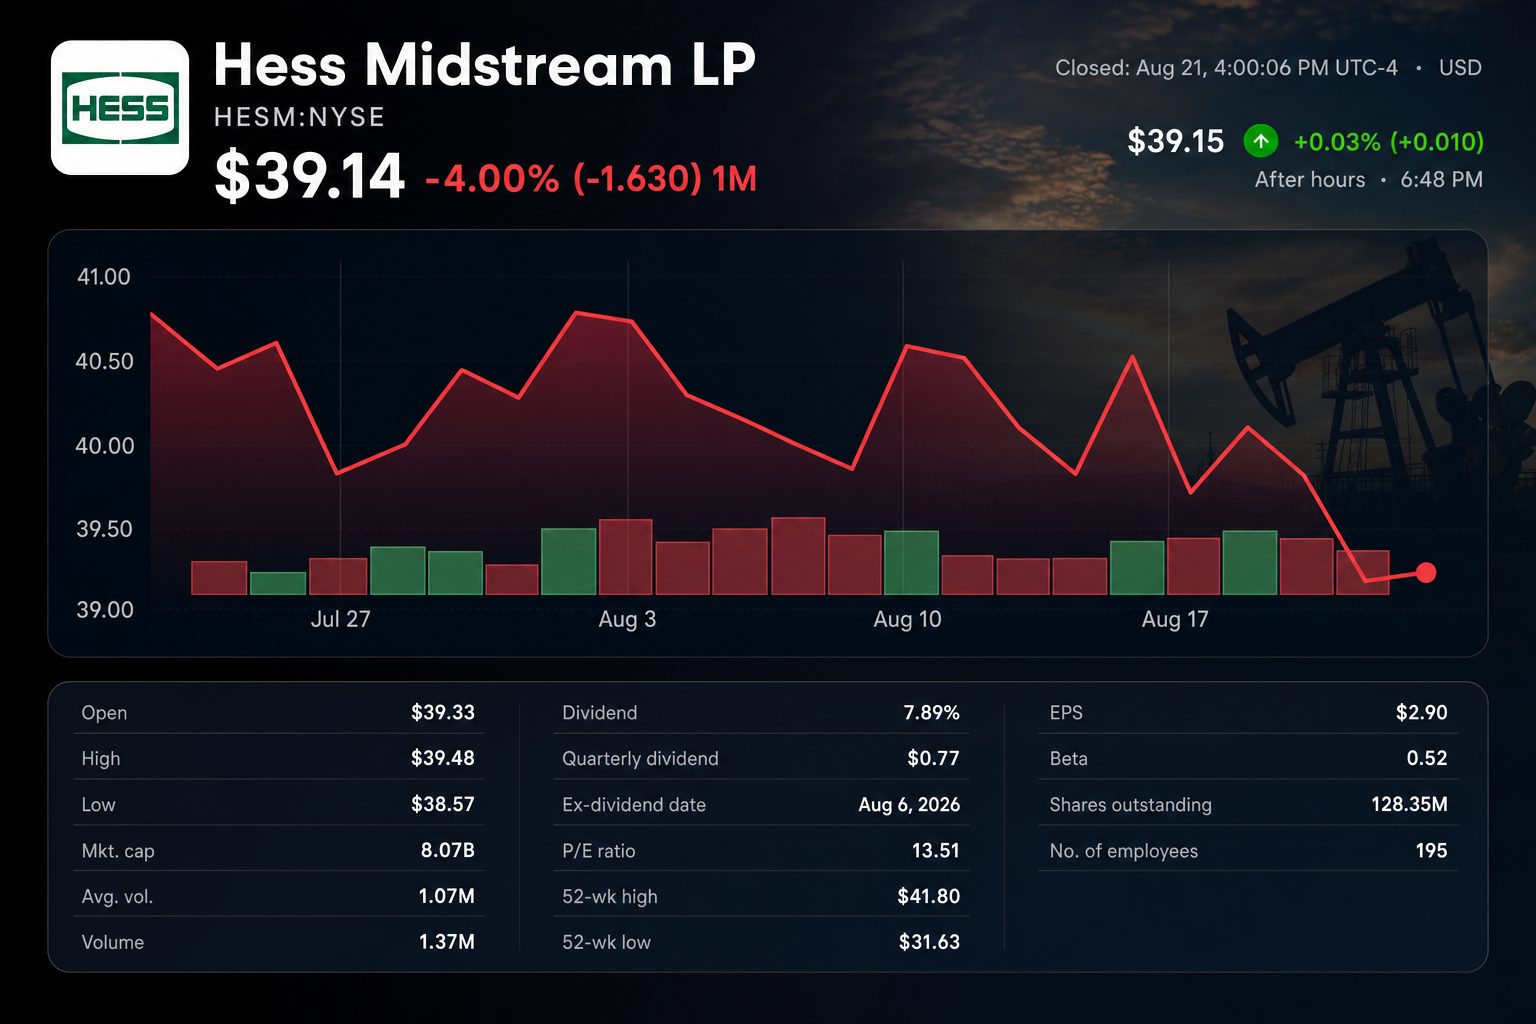Image resolution: width=1536 pixels, height=1024 pixels.
Task: Click the ex-dividend date "Aug 6, 2026"
Action: tap(909, 804)
